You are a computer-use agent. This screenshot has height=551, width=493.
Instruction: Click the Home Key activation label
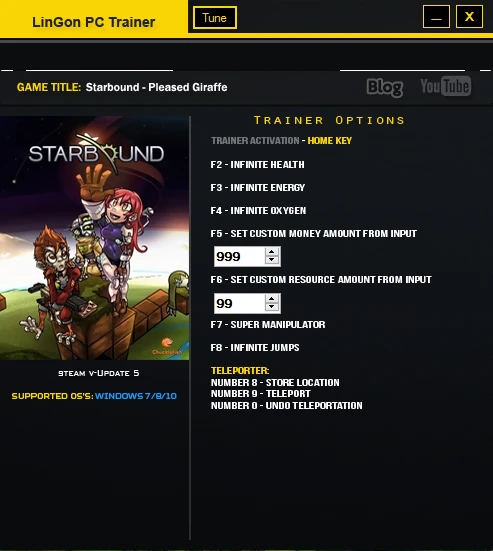[330, 141]
